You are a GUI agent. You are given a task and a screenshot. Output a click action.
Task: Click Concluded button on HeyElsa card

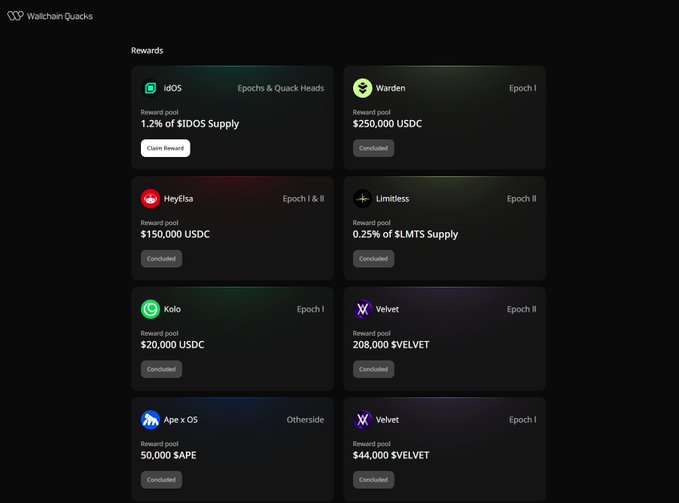coord(161,258)
